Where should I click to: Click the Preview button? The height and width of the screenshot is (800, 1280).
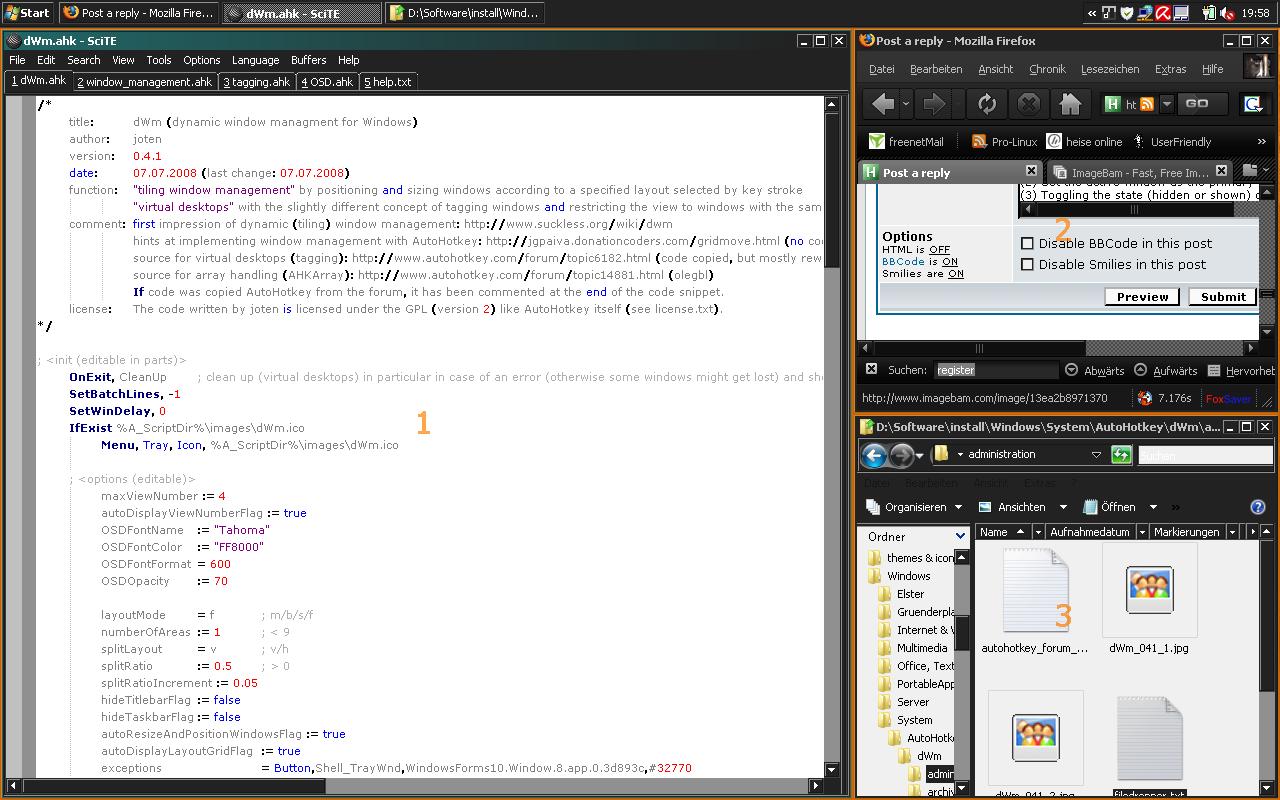(x=1142, y=297)
